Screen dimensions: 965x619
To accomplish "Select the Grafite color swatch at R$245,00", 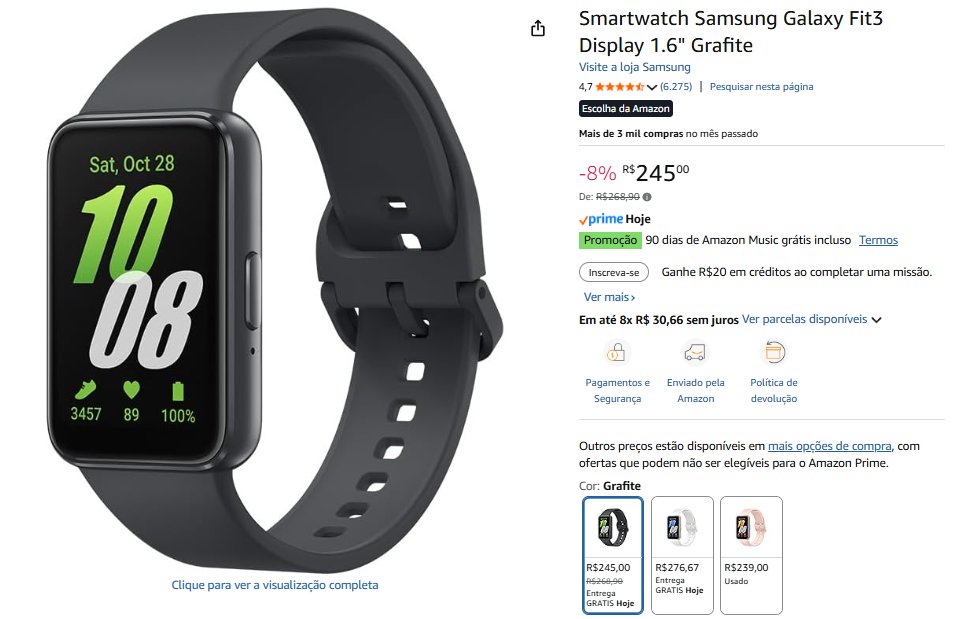I will pos(612,555).
